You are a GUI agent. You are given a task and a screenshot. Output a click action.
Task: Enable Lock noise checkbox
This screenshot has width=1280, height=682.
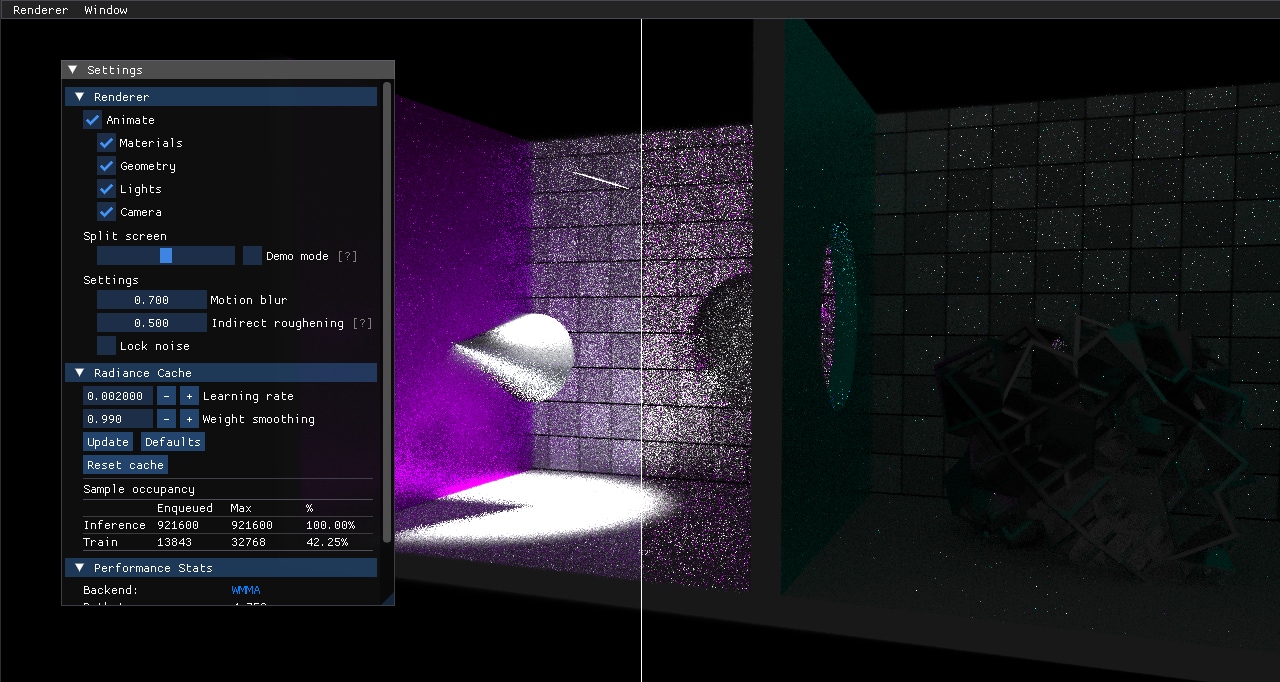pos(107,346)
